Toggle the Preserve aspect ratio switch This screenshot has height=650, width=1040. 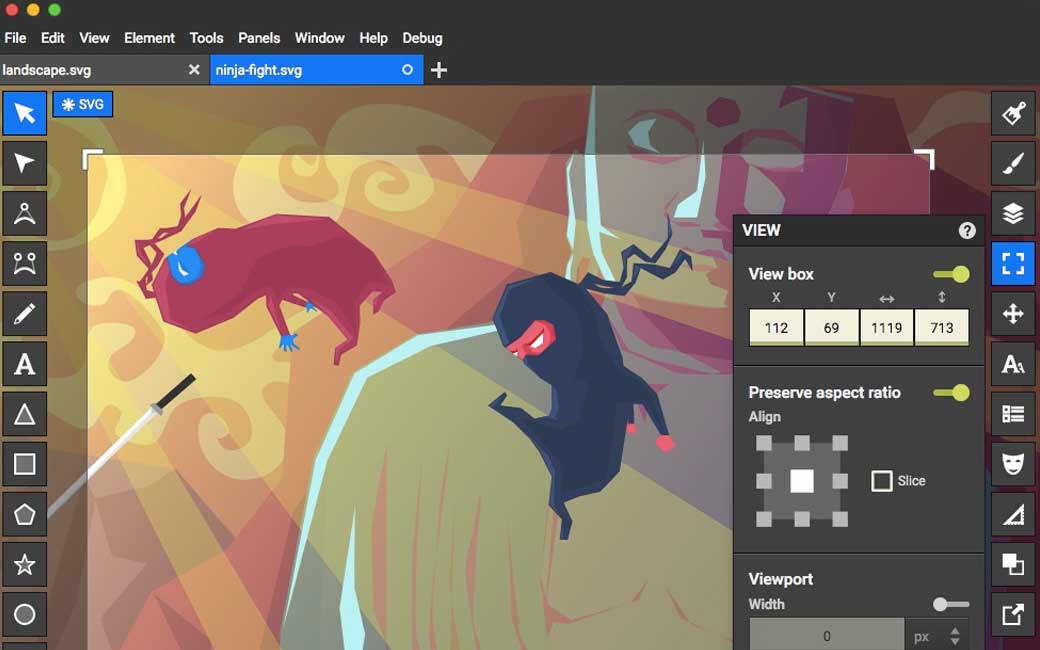point(951,393)
